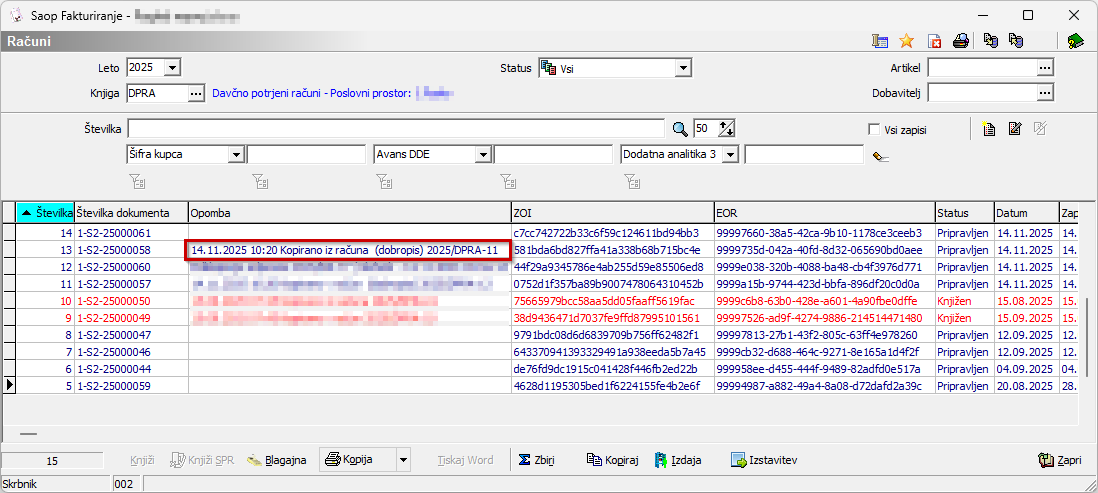Click the magnifier search icon beside Številka
Viewport: 1098px width, 493px height.
tap(680, 129)
